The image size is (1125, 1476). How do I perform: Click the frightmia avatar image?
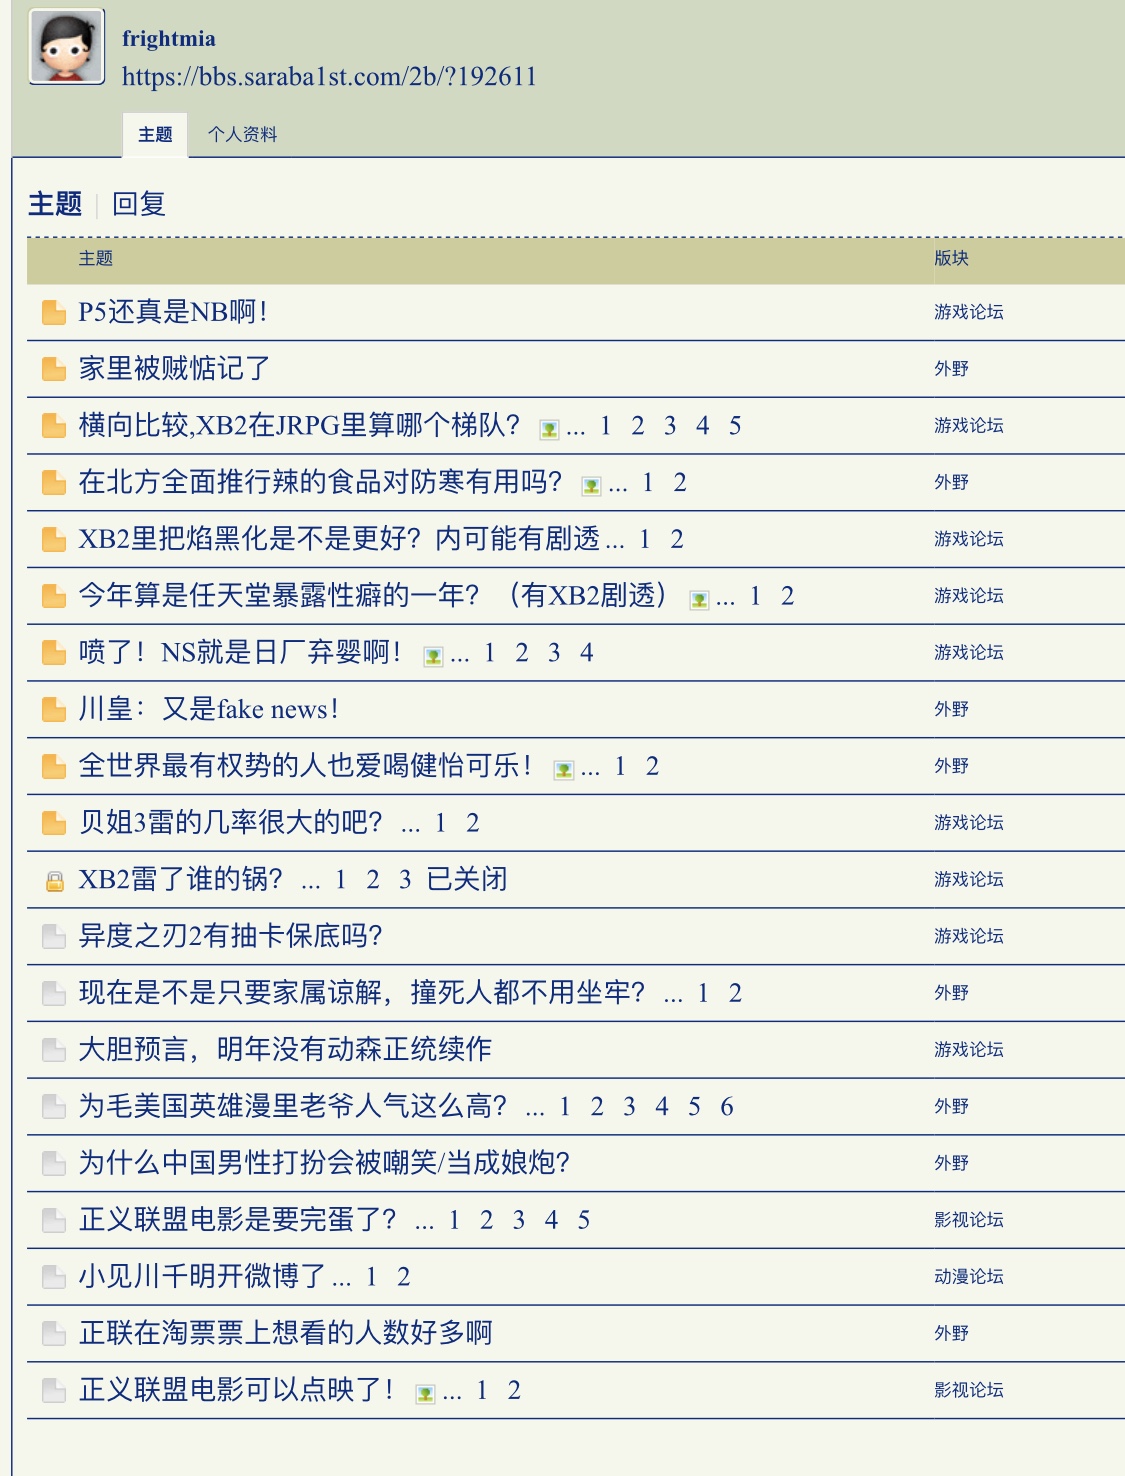pyautogui.click(x=67, y=47)
